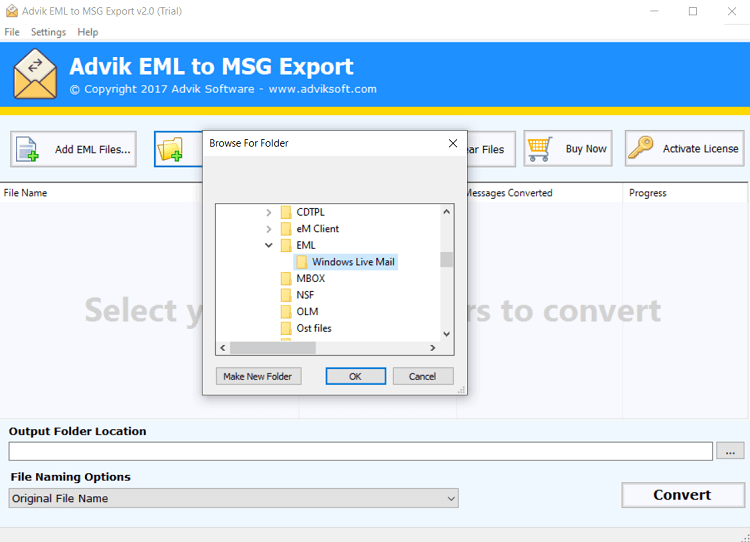Expand the CDTPL folder node
Viewport: 750px width, 542px height.
click(x=268, y=212)
